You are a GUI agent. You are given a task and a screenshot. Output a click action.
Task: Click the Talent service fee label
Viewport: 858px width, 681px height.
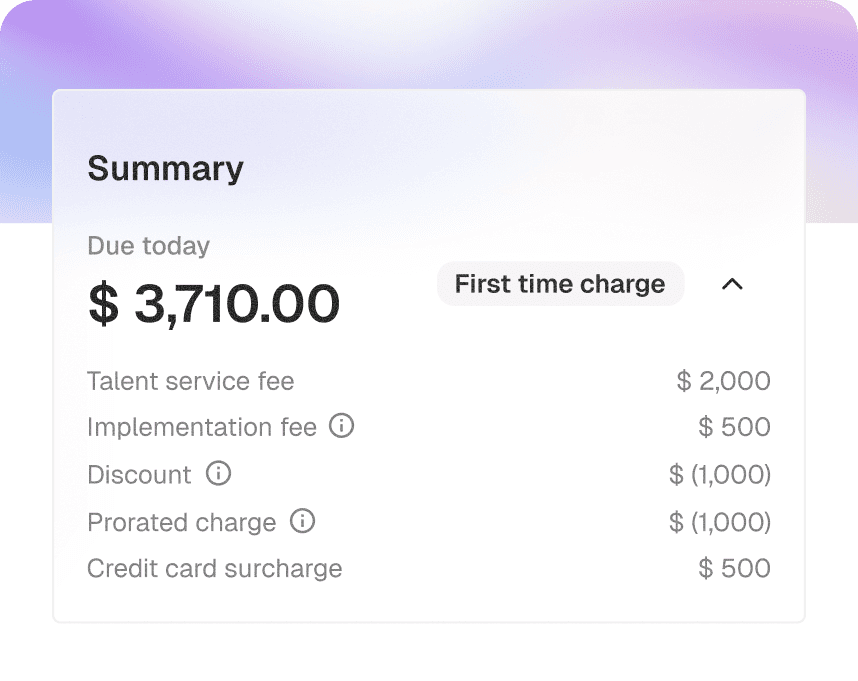[x=191, y=381]
